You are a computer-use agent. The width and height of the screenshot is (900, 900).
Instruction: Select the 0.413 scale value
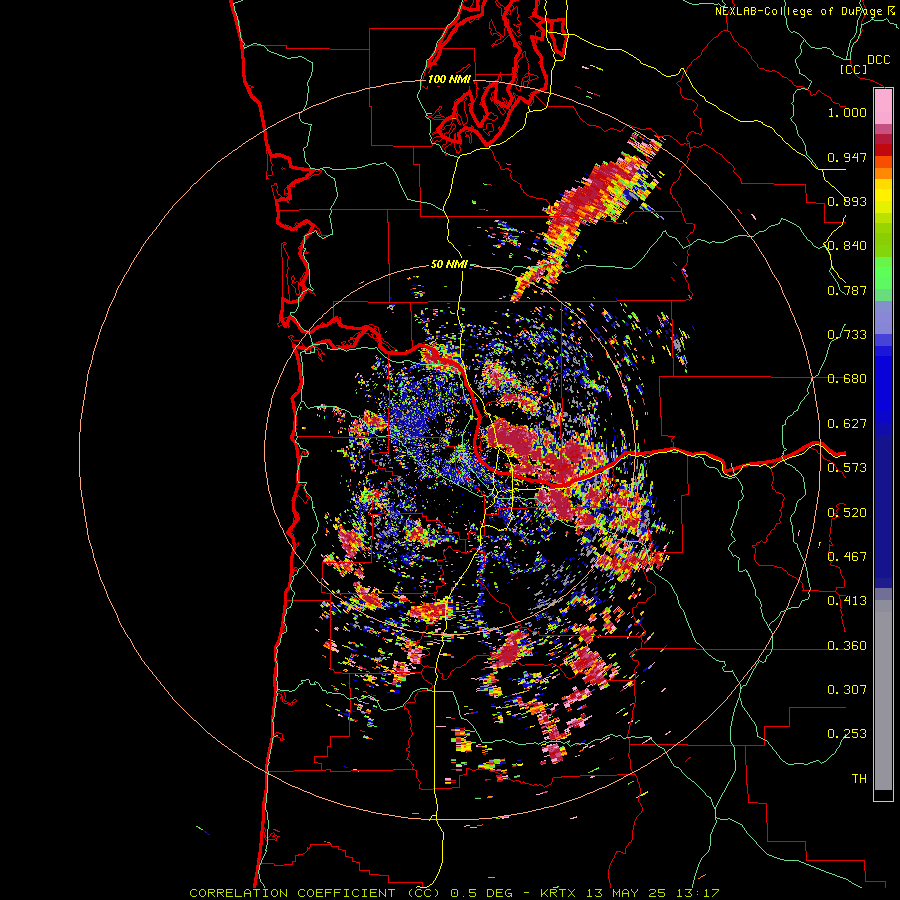[x=847, y=601]
